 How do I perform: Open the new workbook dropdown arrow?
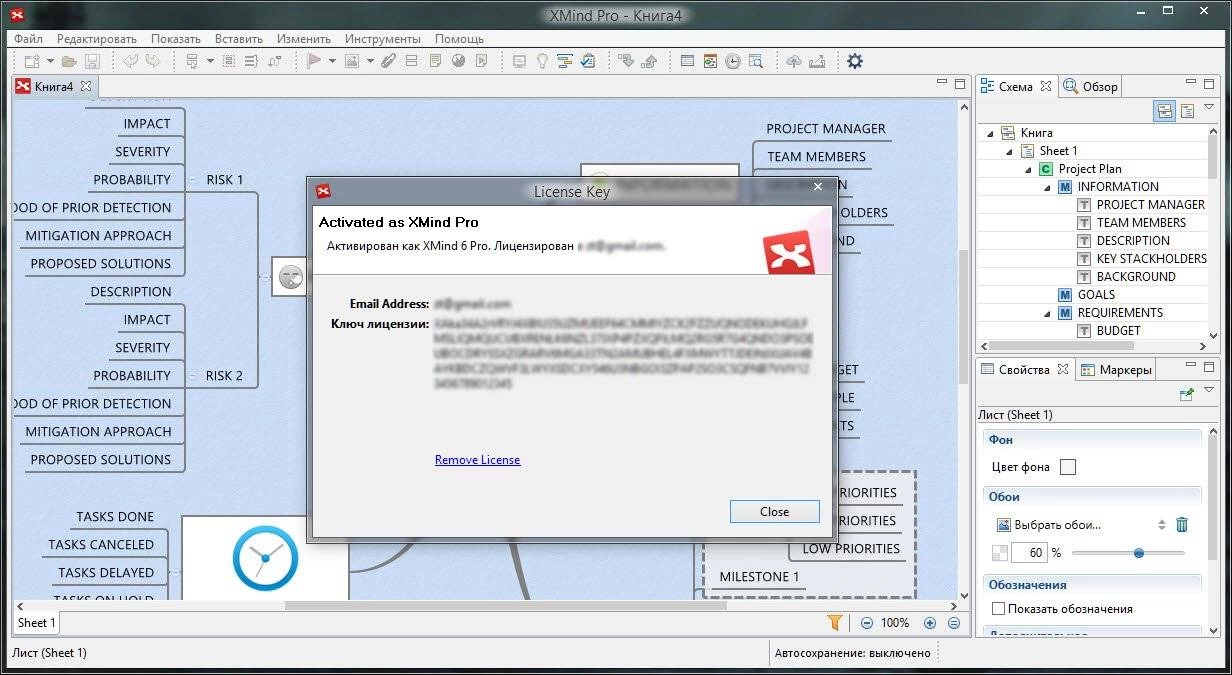[50, 61]
